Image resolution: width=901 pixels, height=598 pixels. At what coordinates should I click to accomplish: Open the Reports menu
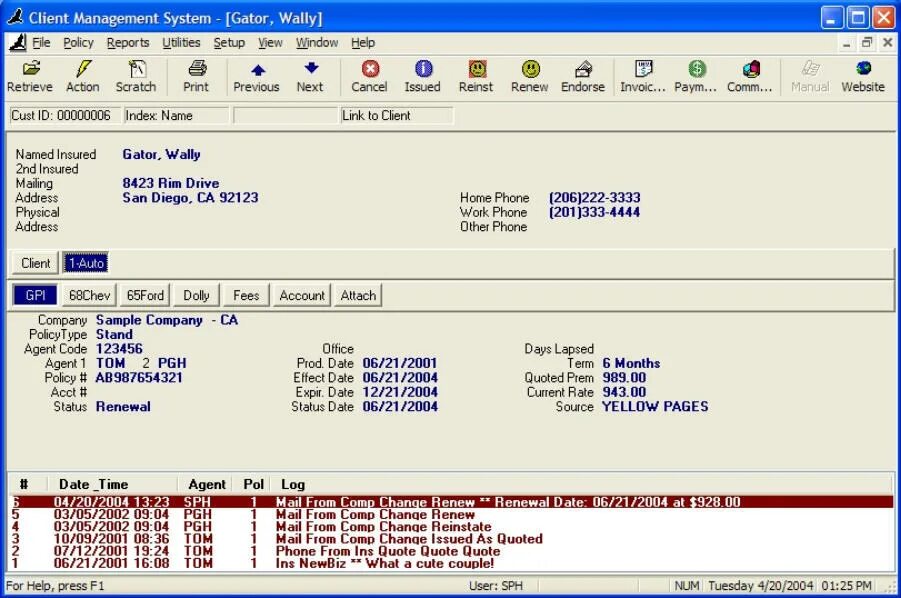[128, 43]
